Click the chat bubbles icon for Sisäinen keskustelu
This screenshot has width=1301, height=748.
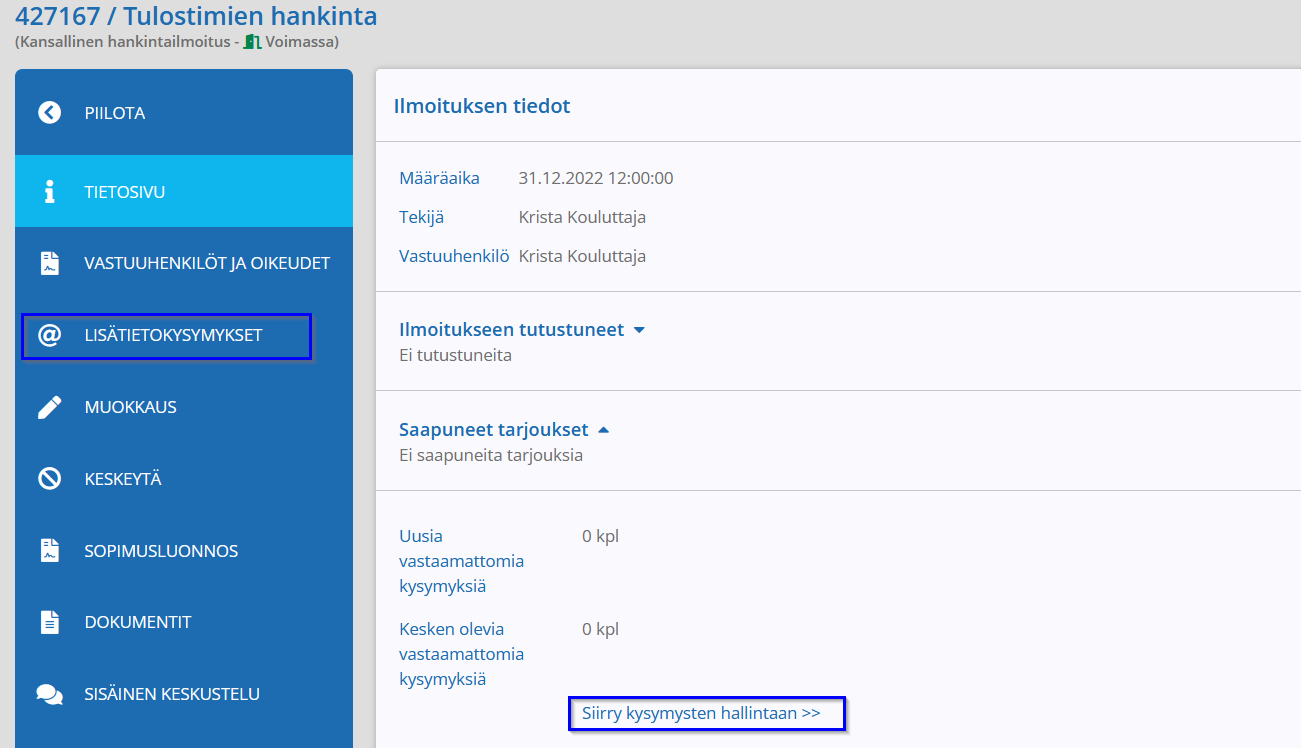(49, 694)
